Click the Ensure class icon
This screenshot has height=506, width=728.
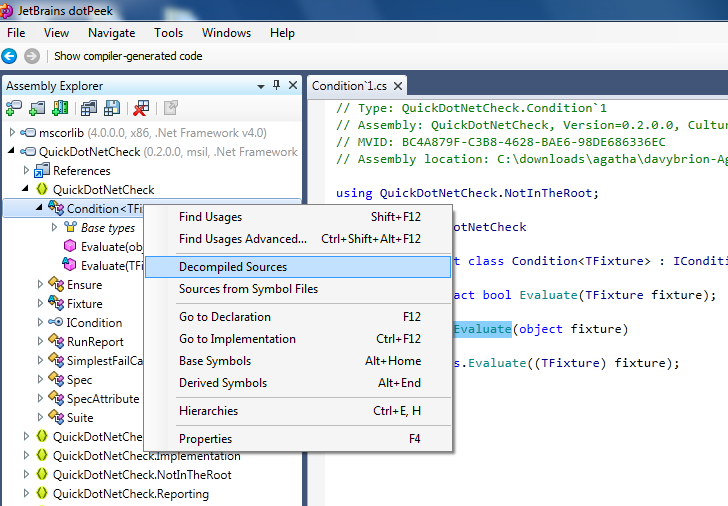[56, 284]
